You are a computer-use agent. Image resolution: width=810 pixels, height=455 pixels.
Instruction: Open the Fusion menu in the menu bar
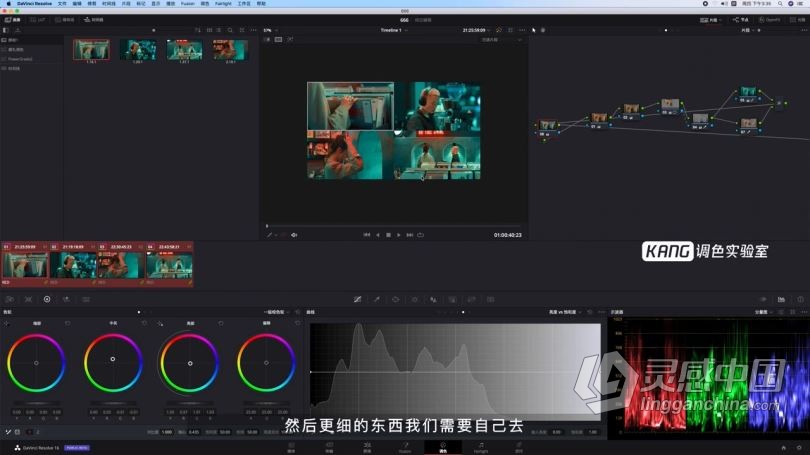point(188,4)
